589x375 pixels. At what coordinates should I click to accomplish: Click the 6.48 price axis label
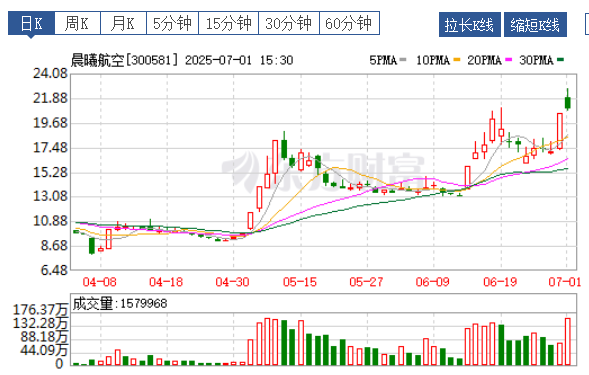coord(54,270)
